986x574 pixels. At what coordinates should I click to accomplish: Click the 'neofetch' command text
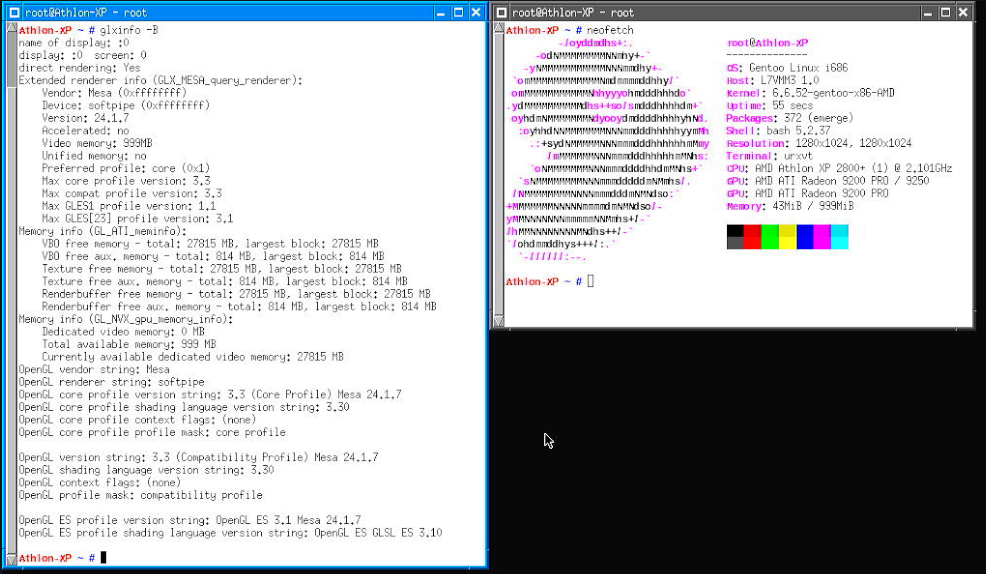pyautogui.click(x=610, y=30)
